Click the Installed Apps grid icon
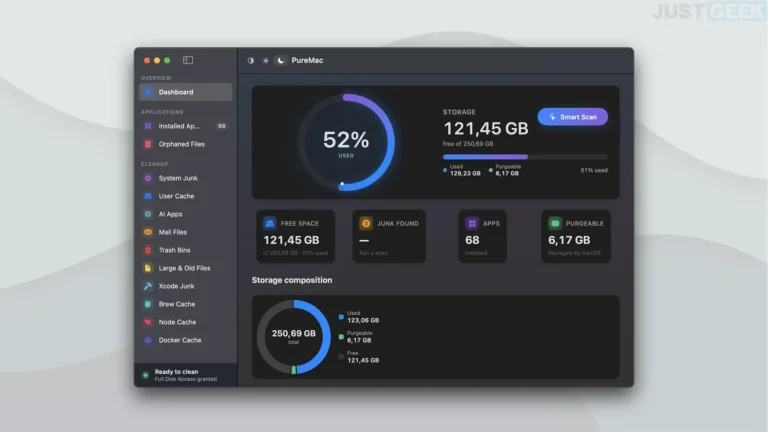 148,126
